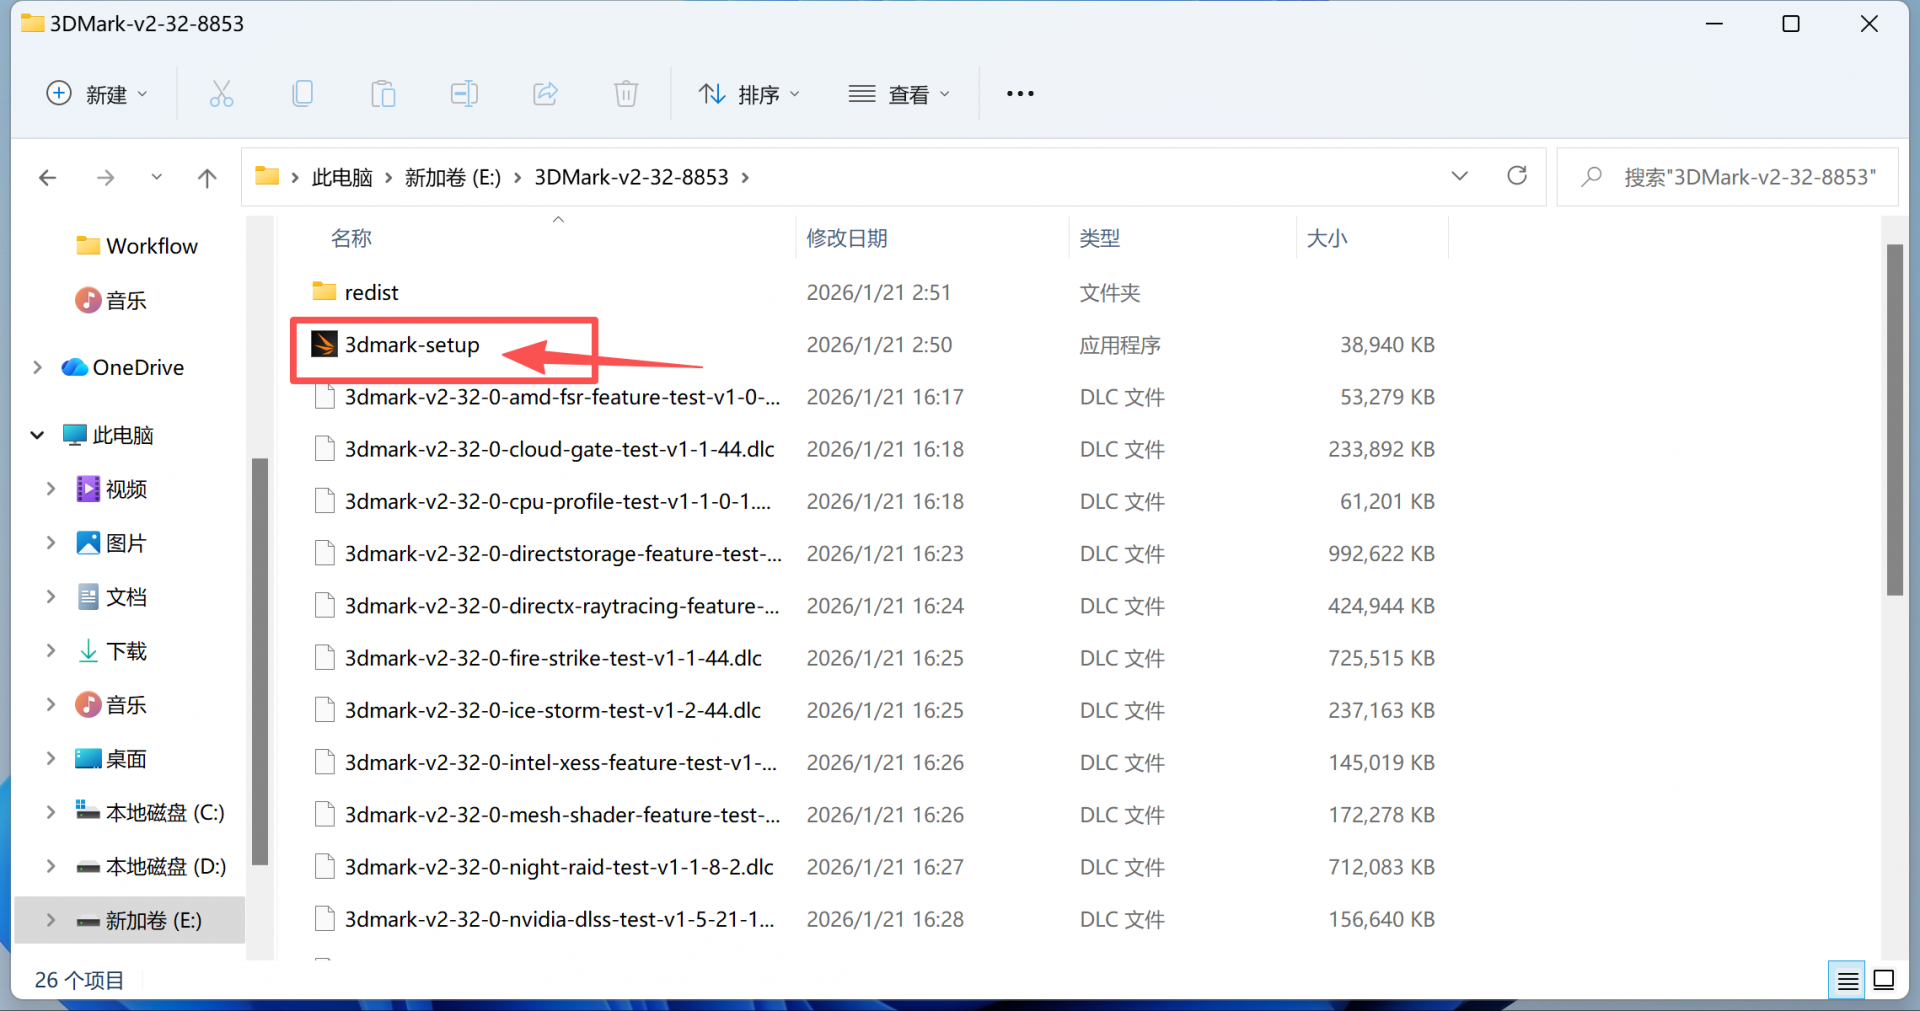Switch to large thumbnails view toggle
This screenshot has width=1920, height=1011.
click(1884, 980)
